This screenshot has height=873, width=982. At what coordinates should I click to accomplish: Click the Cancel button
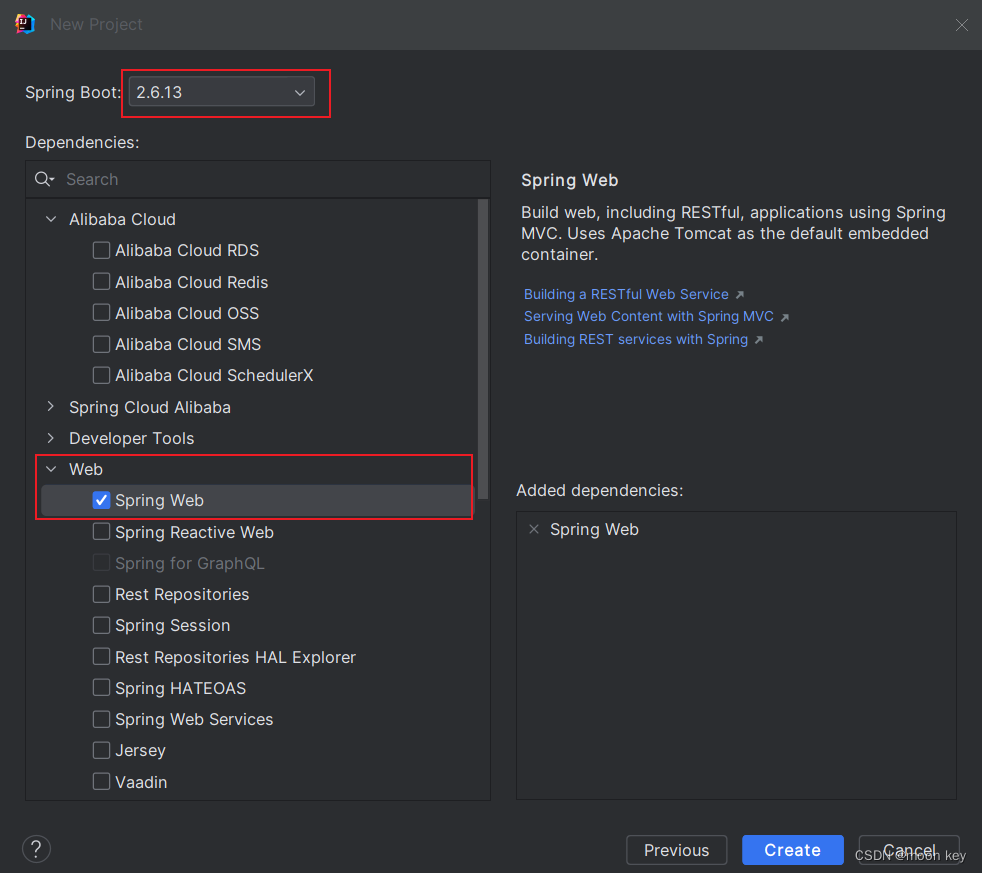coord(909,850)
